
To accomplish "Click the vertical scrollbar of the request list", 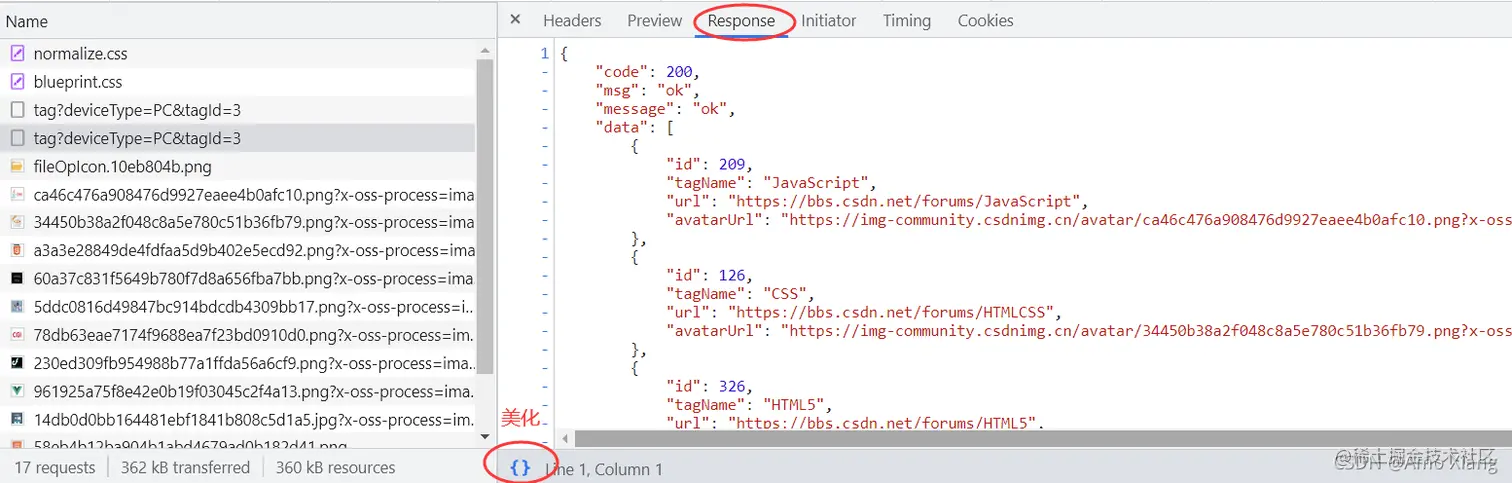I will tap(485, 215).
